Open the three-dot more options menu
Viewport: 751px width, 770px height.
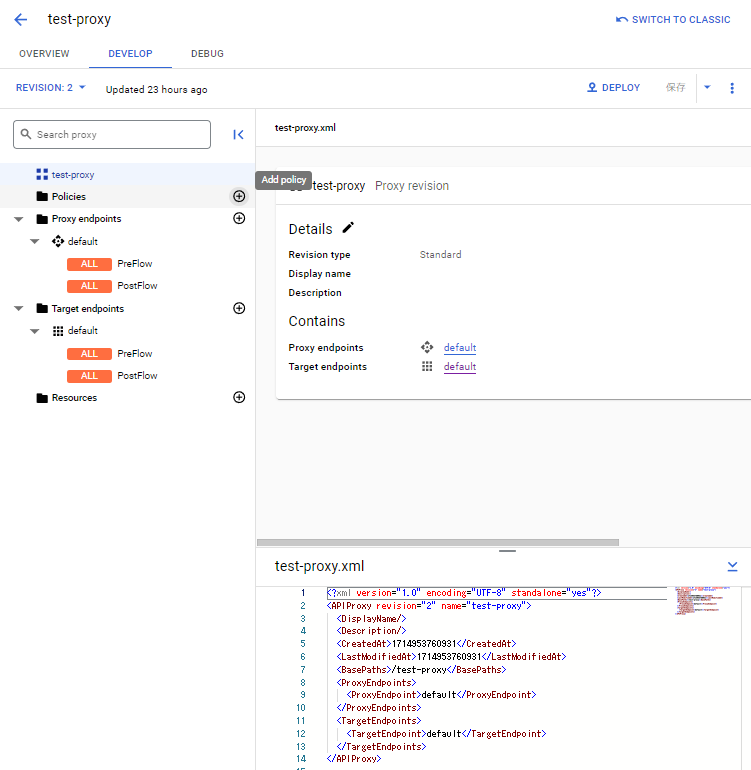click(x=732, y=88)
